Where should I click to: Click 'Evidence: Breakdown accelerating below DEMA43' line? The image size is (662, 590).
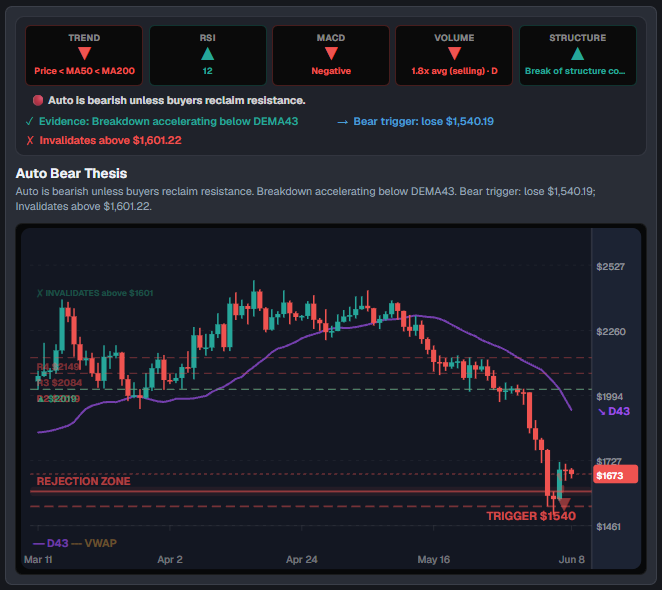[x=168, y=122]
